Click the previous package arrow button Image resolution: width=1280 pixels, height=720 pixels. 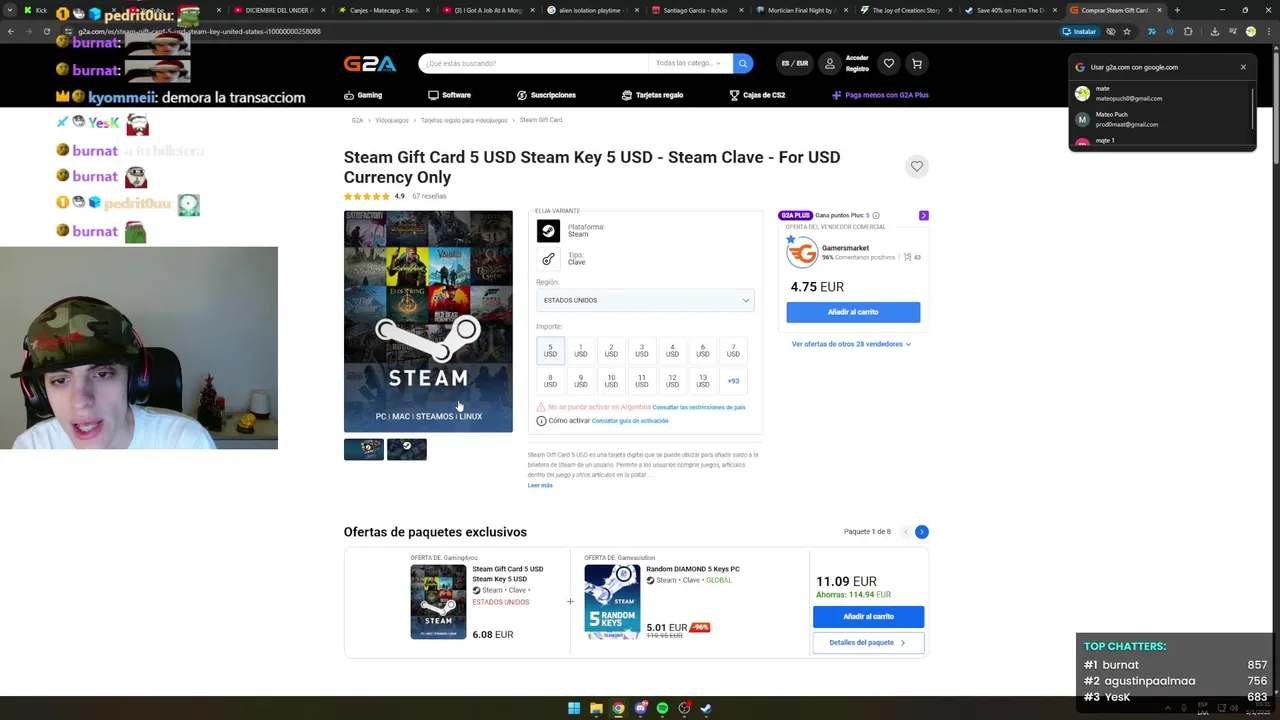906,532
